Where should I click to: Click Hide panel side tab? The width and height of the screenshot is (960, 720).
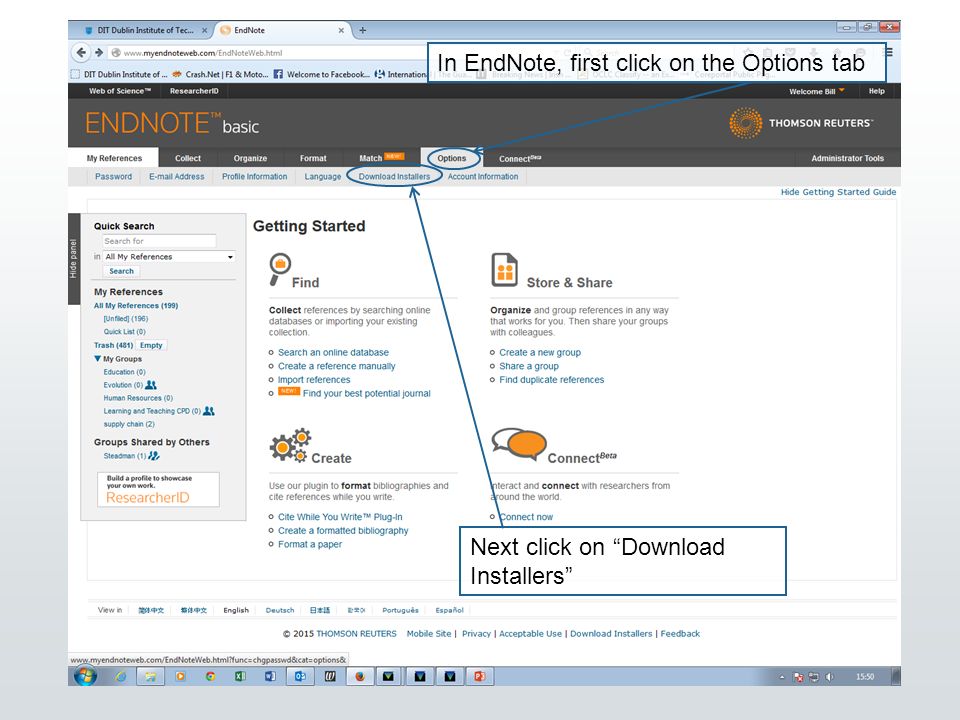[73, 258]
